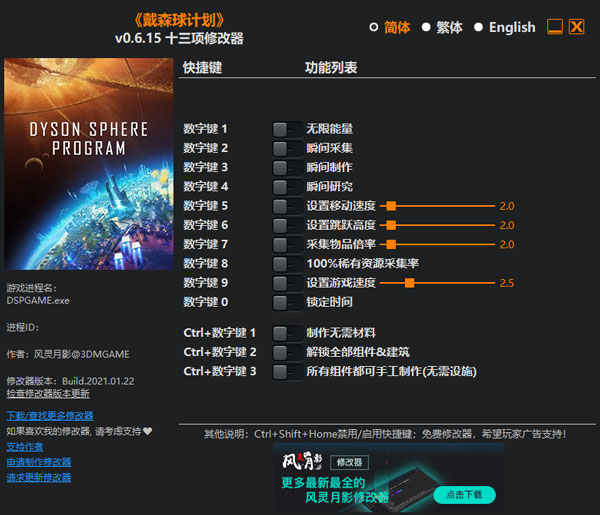Open 下载/查找更多修改器 link
This screenshot has height=515, width=600.
[x=49, y=415]
